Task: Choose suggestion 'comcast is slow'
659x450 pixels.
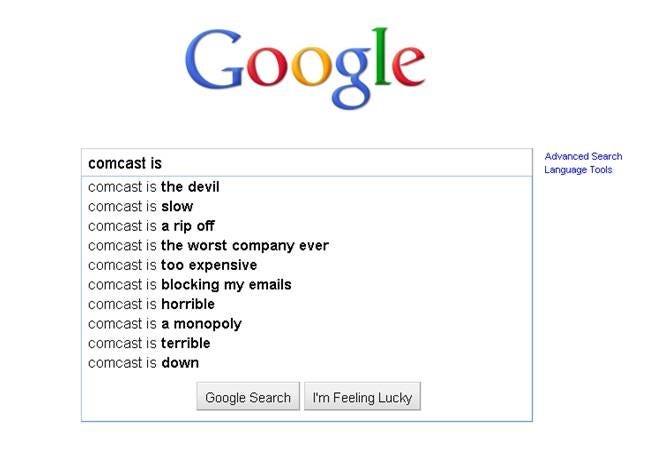Action: coord(306,206)
